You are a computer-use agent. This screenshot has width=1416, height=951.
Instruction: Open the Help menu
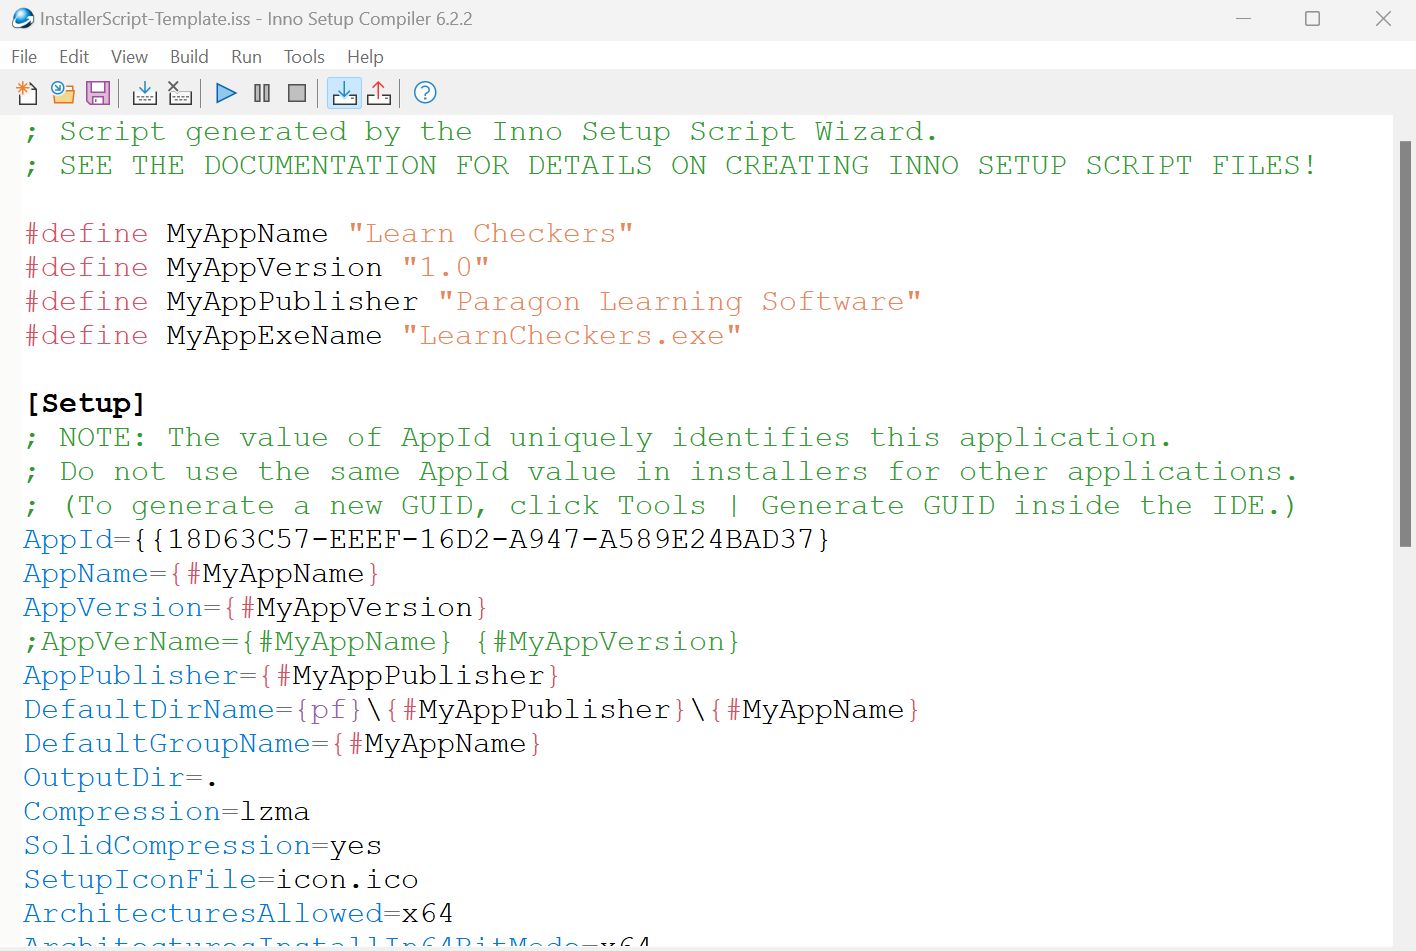coord(365,57)
